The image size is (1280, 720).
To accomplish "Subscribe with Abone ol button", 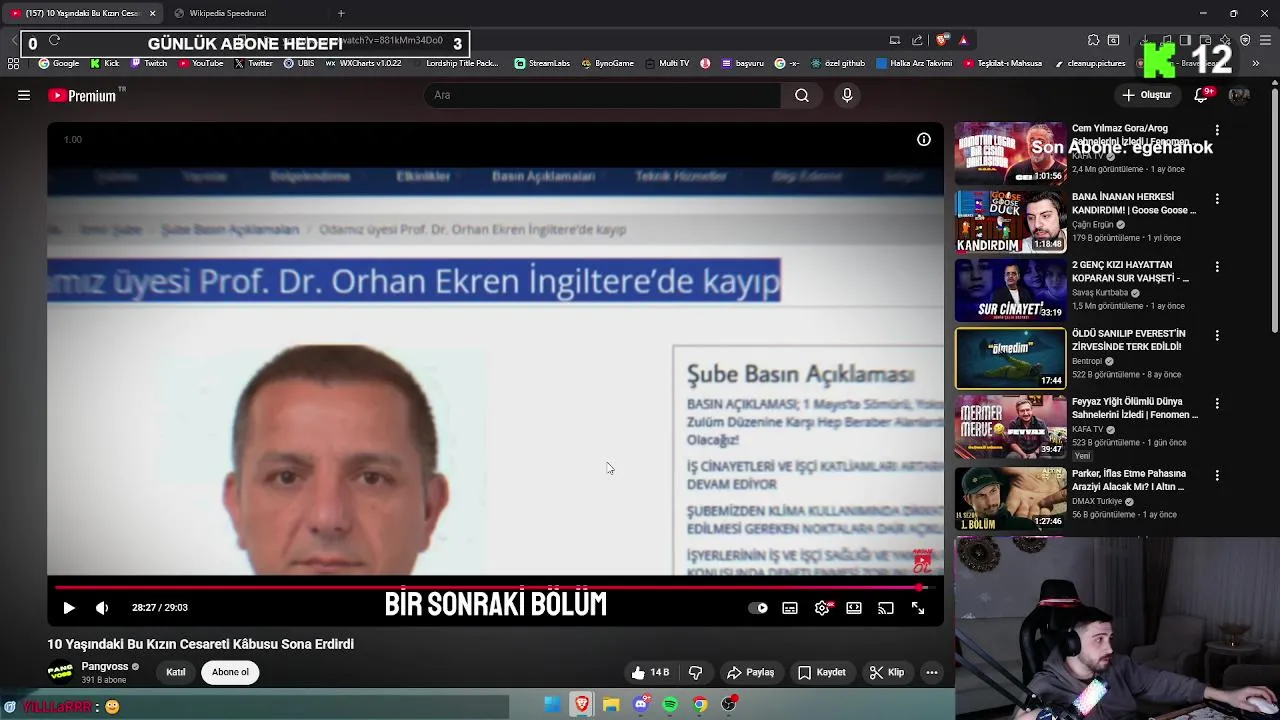I will [x=230, y=672].
